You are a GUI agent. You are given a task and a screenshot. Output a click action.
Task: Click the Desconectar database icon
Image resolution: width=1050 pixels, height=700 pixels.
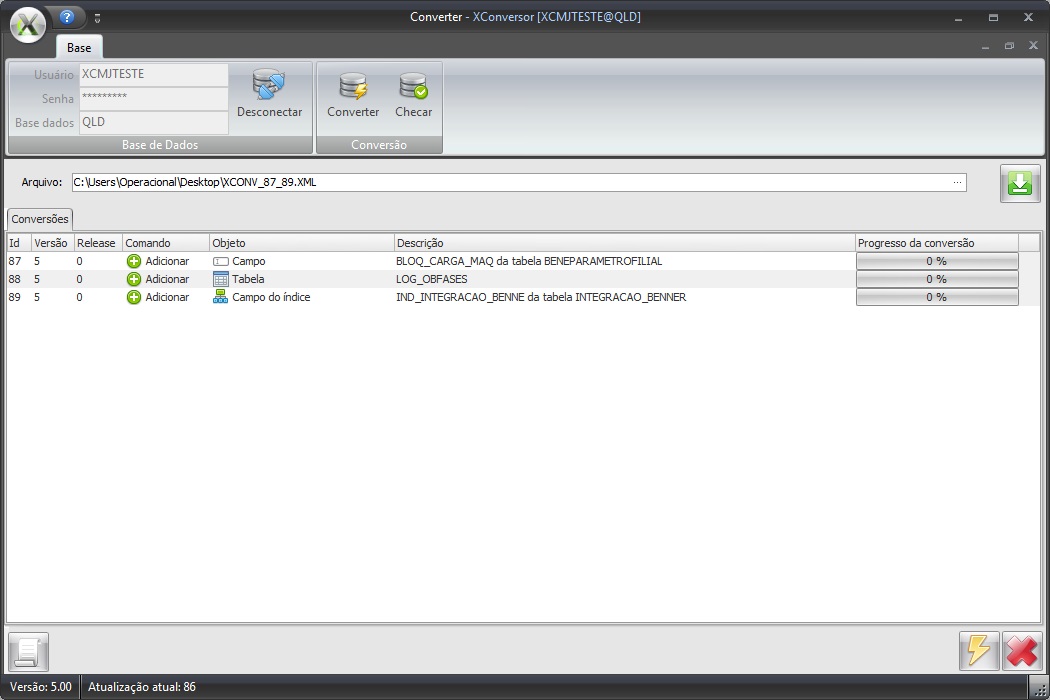coord(269,87)
